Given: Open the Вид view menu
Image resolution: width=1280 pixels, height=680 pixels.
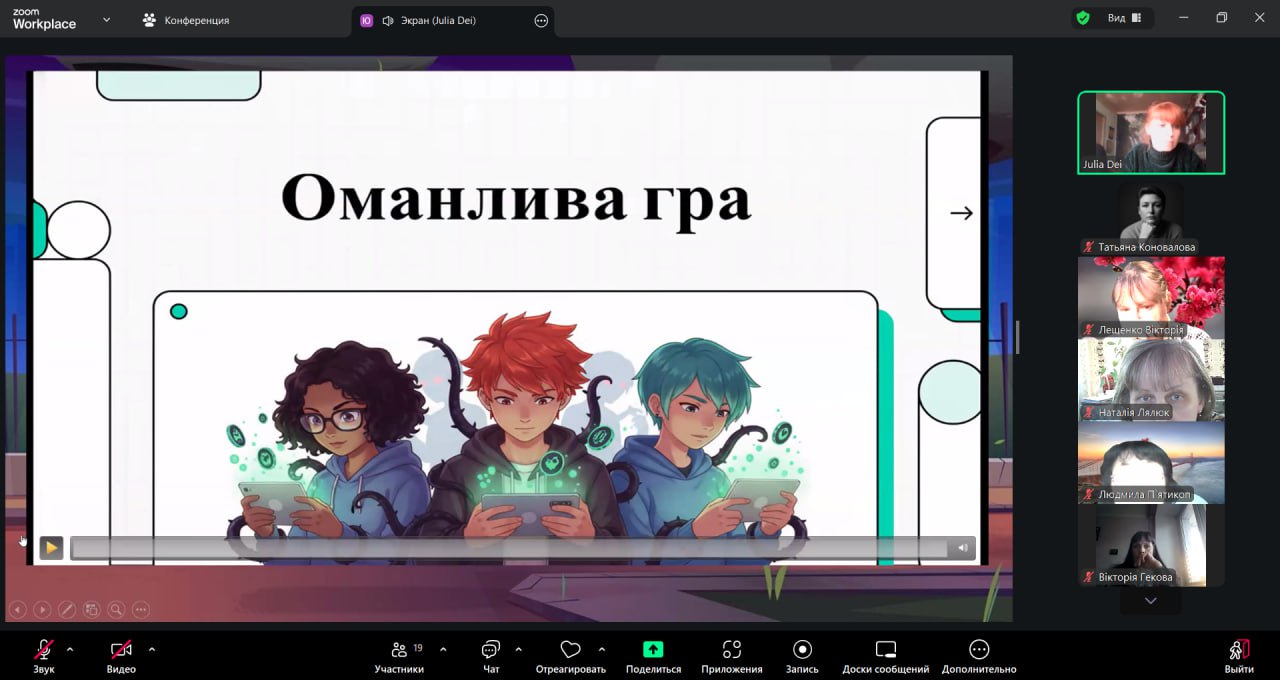Looking at the screenshot, I should tap(1124, 18).
